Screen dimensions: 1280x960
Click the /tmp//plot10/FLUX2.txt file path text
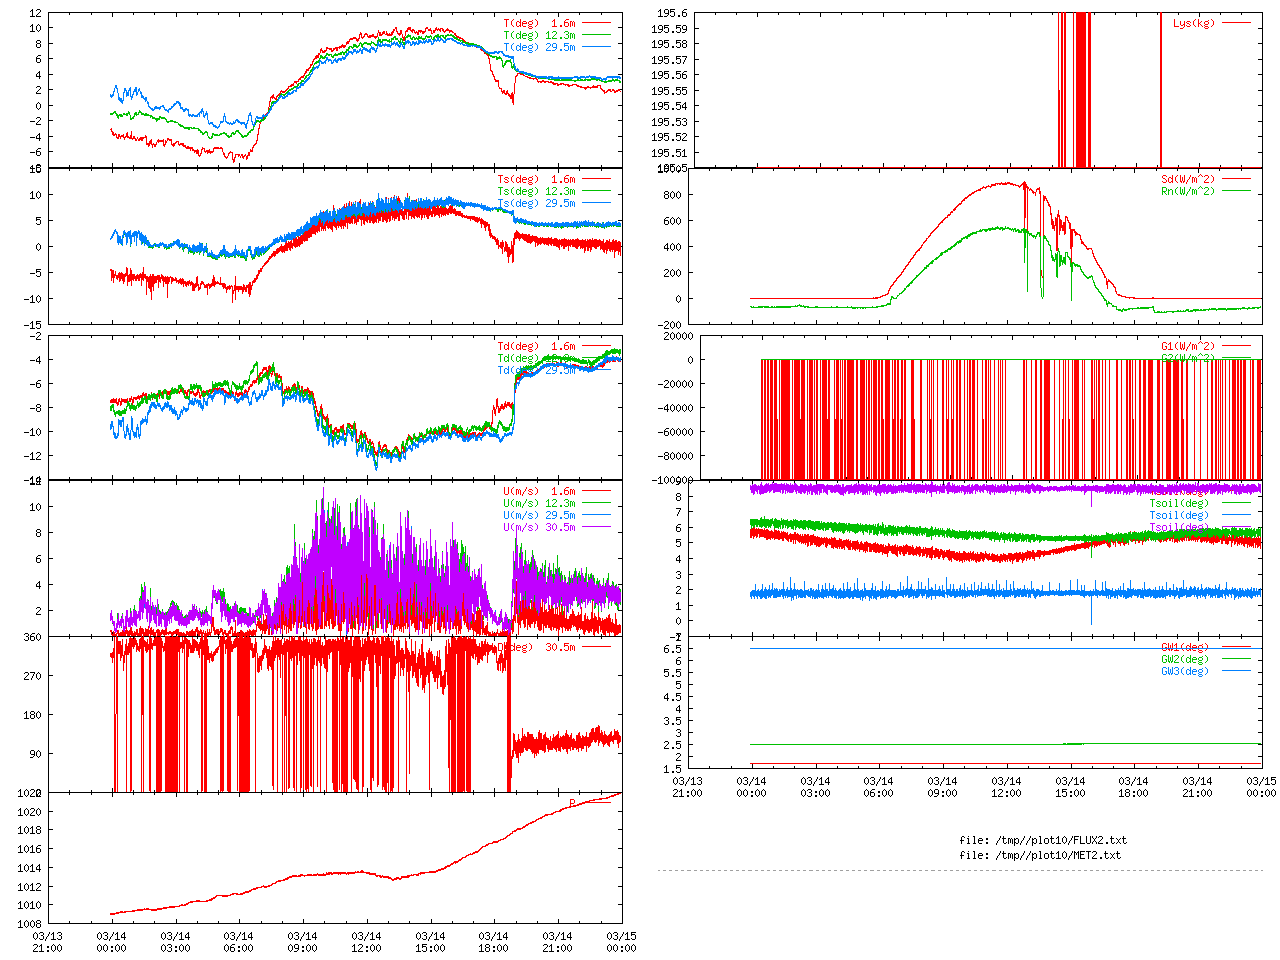(1042, 840)
